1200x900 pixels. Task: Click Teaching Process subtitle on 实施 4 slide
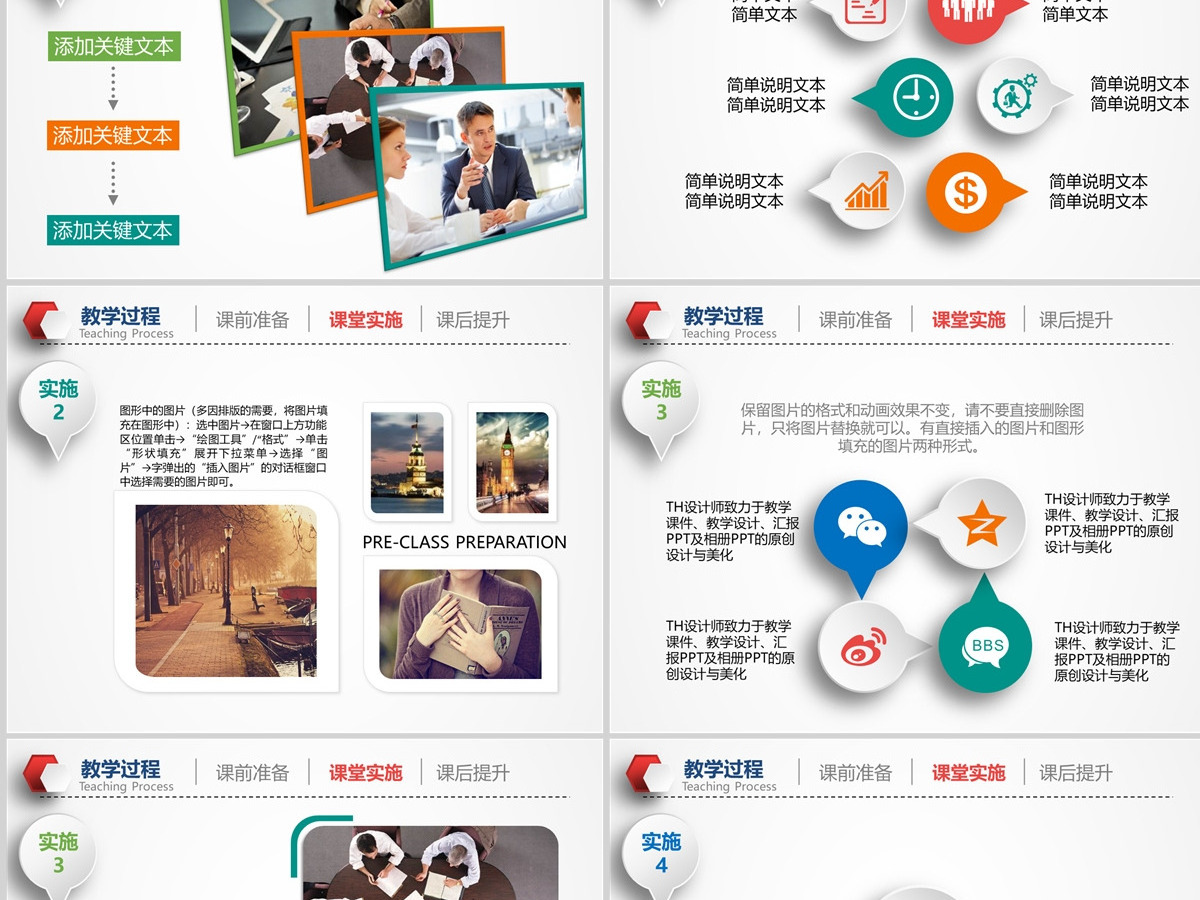[x=729, y=787]
